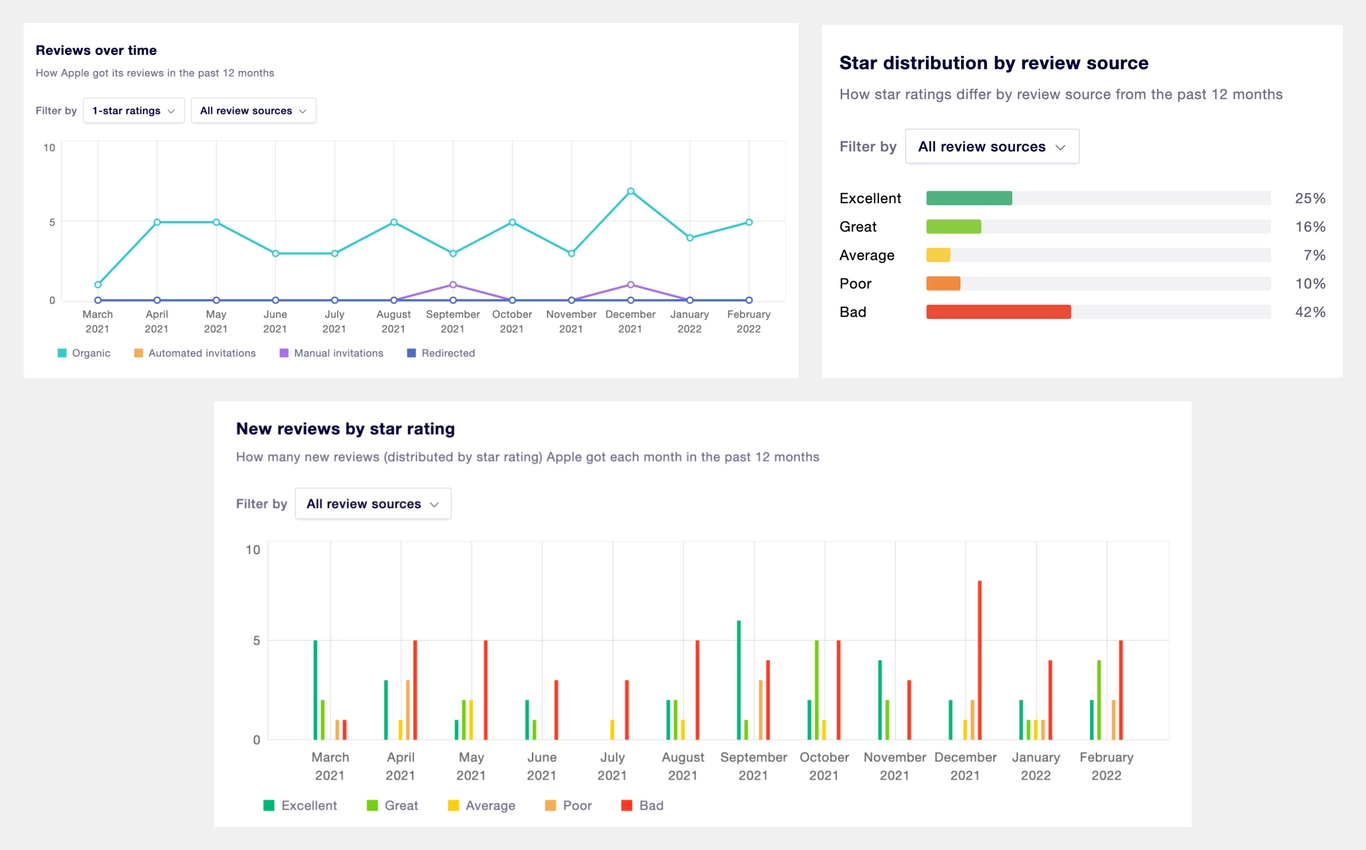The height and width of the screenshot is (850, 1366).
Task: Click the tall red Bad bar for December 2021
Action: point(980,660)
